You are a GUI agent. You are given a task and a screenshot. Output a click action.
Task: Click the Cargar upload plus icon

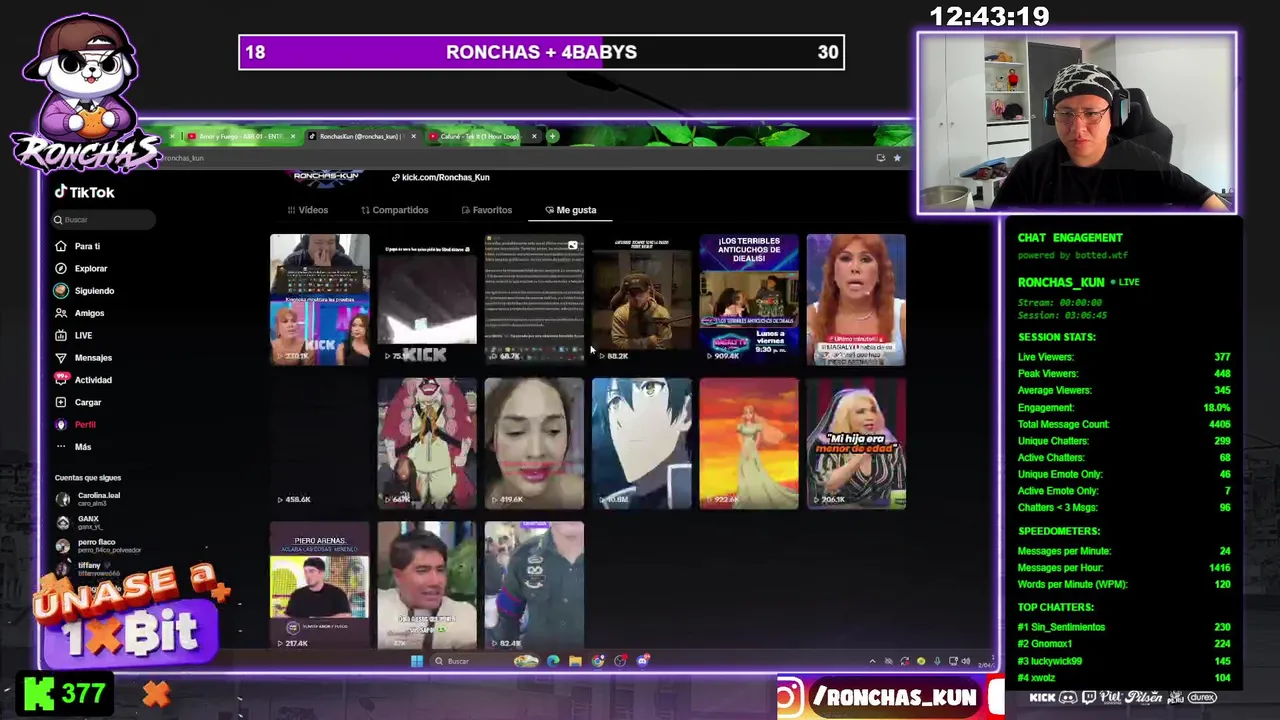coord(61,402)
